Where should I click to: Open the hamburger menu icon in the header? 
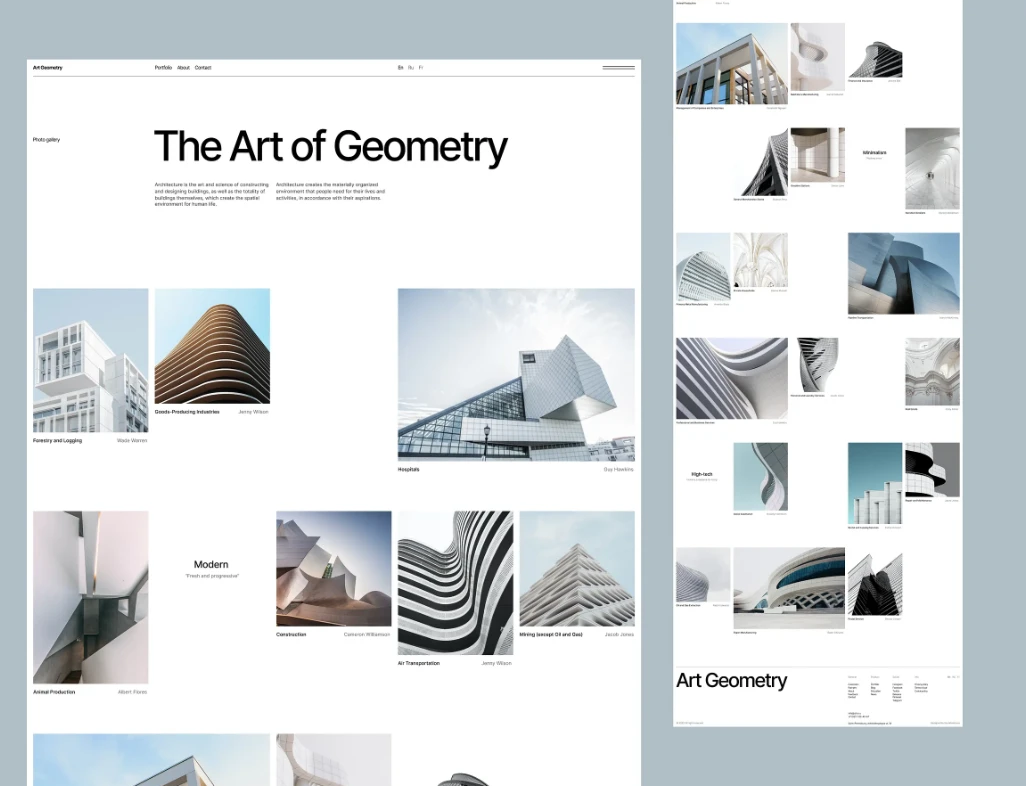(x=618, y=67)
